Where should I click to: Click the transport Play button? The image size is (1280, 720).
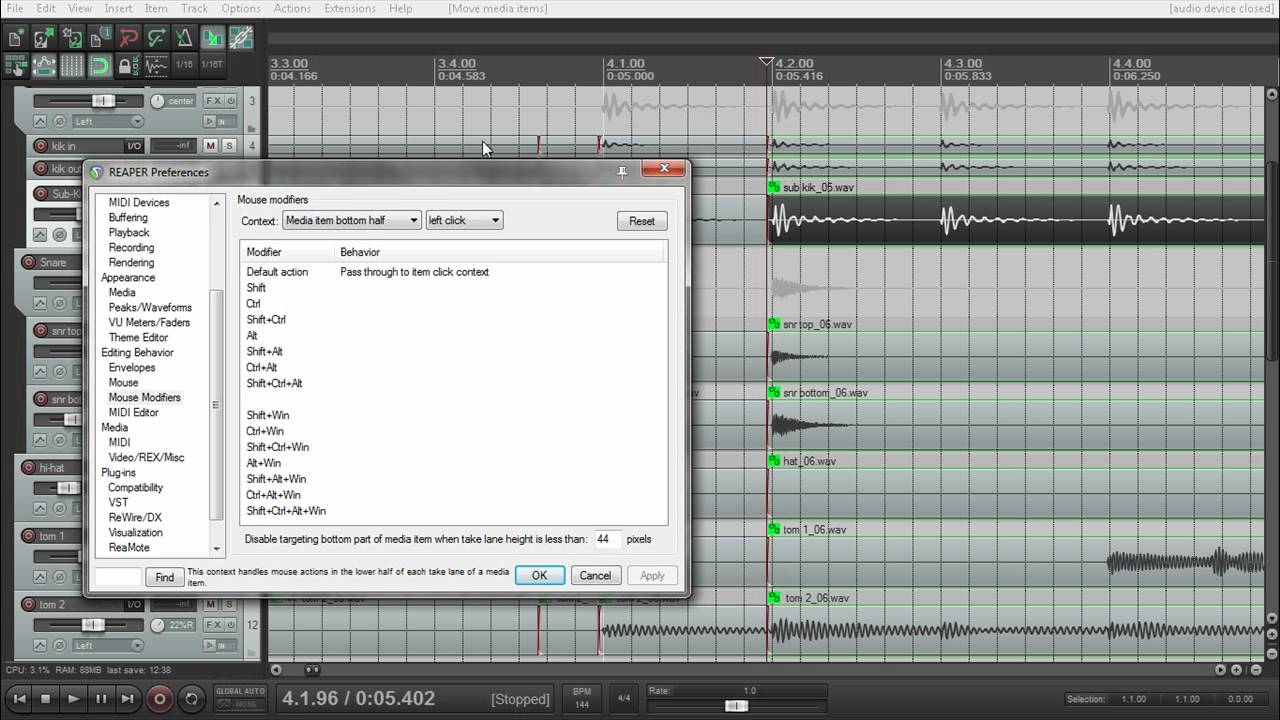click(73, 699)
